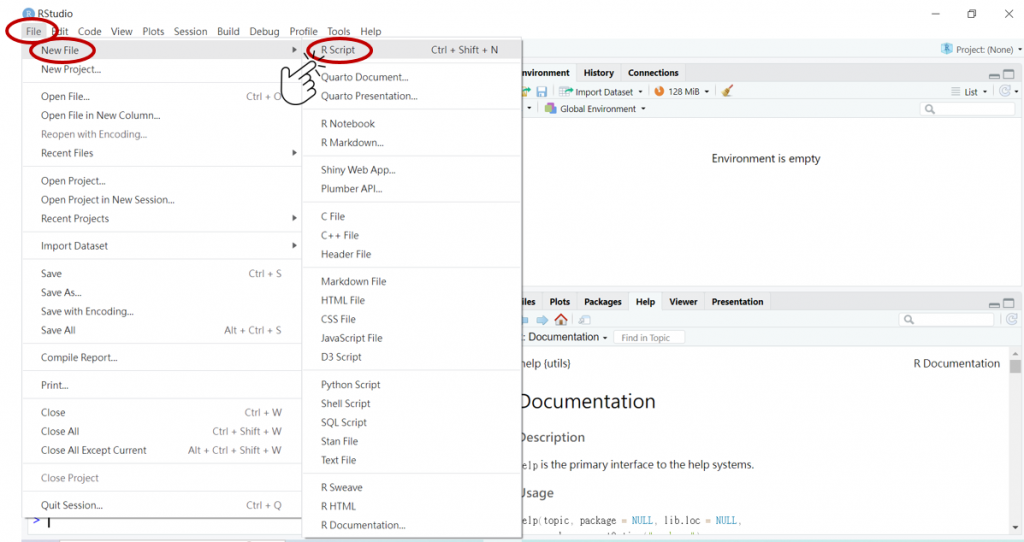Click the broom icon to clear environment
This screenshot has height=542, width=1024.
728,91
